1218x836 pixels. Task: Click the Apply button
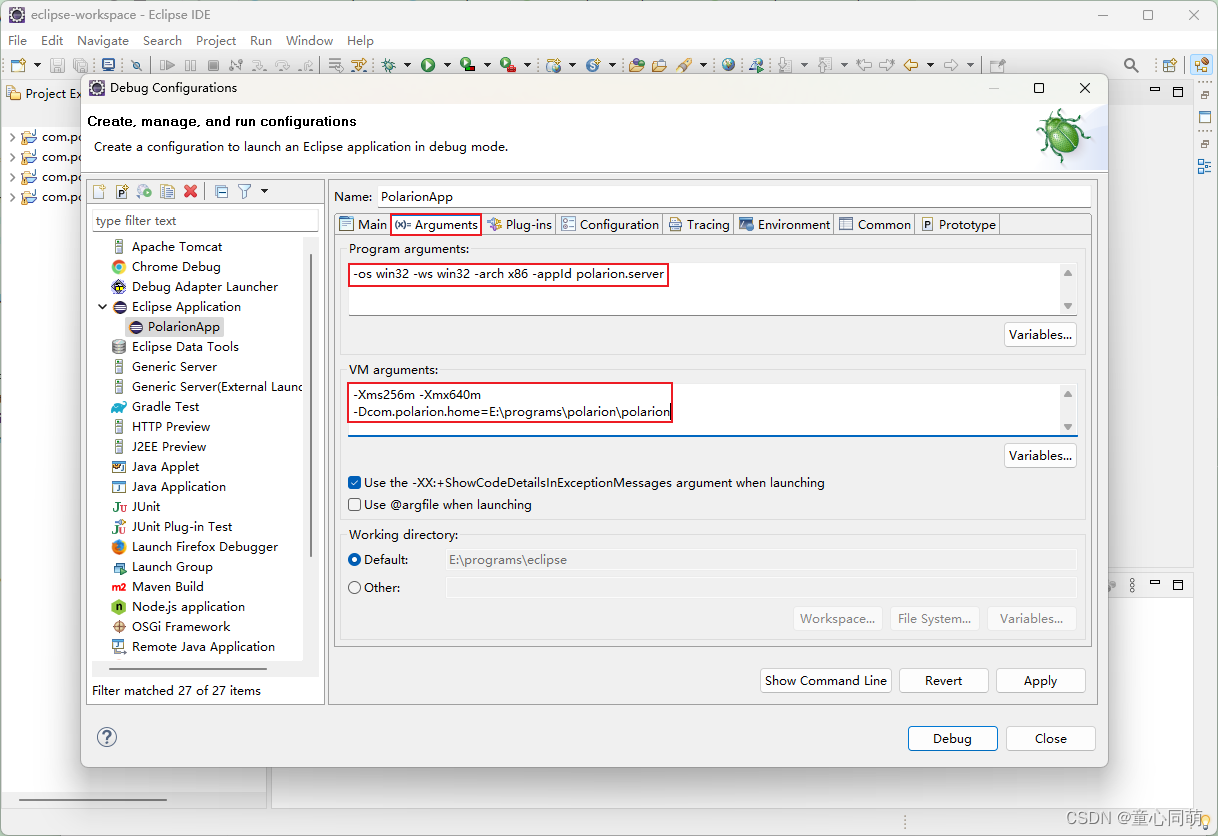[x=1040, y=680]
